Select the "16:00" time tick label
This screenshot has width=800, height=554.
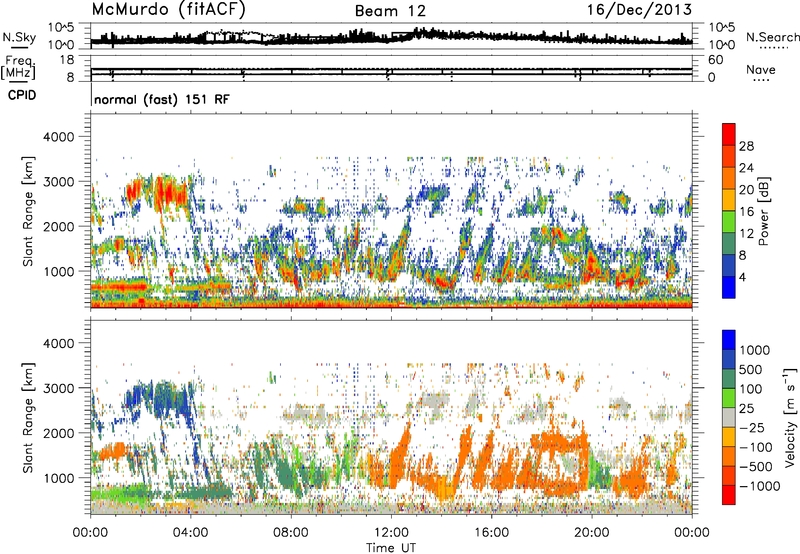(x=491, y=533)
